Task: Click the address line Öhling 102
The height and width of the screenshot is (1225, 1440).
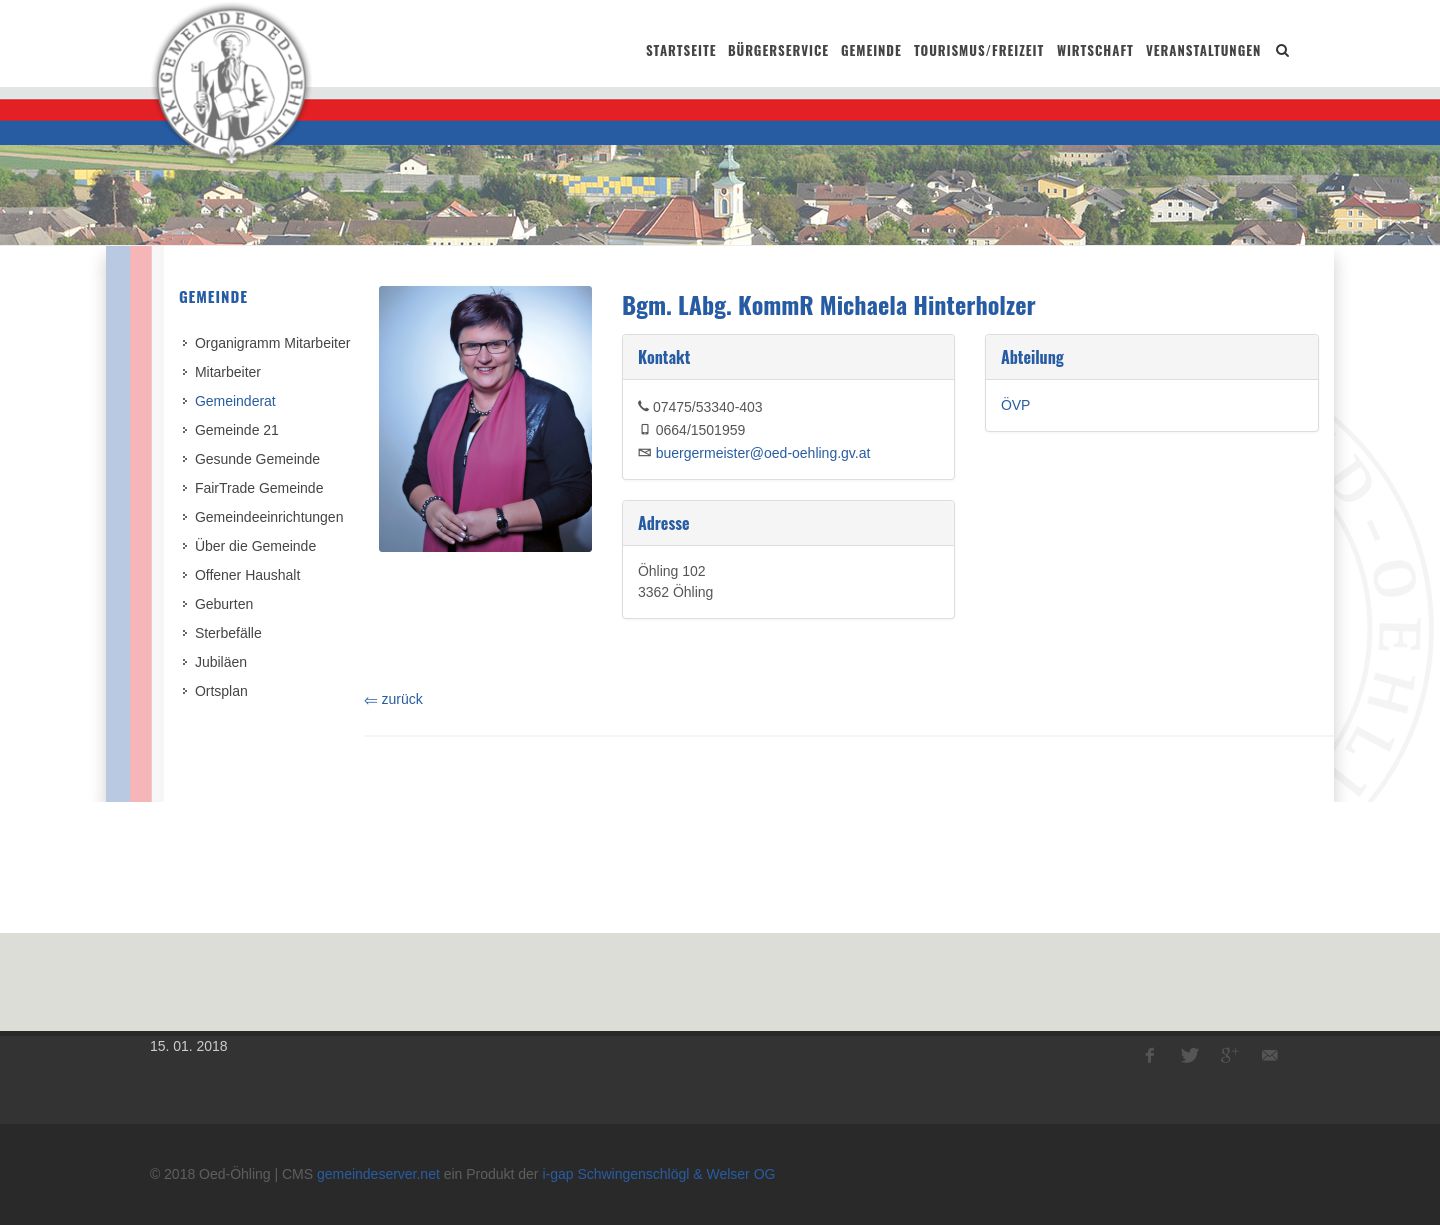Action: tap(672, 571)
